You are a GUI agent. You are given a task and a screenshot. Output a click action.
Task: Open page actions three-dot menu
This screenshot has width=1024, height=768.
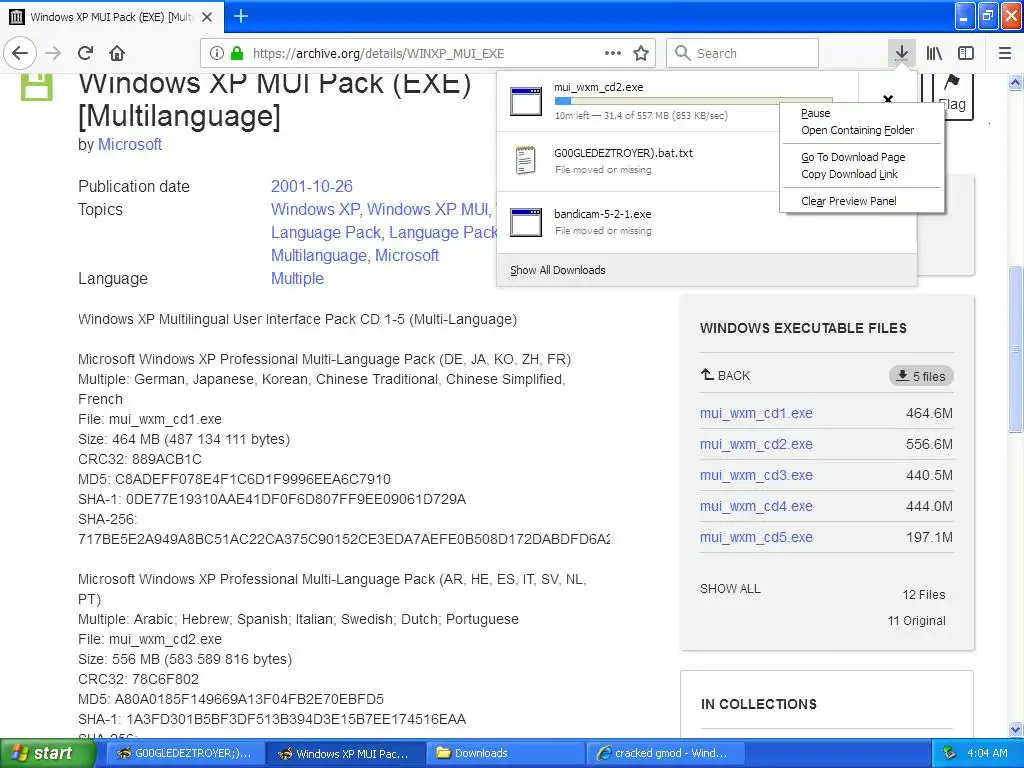click(x=613, y=53)
